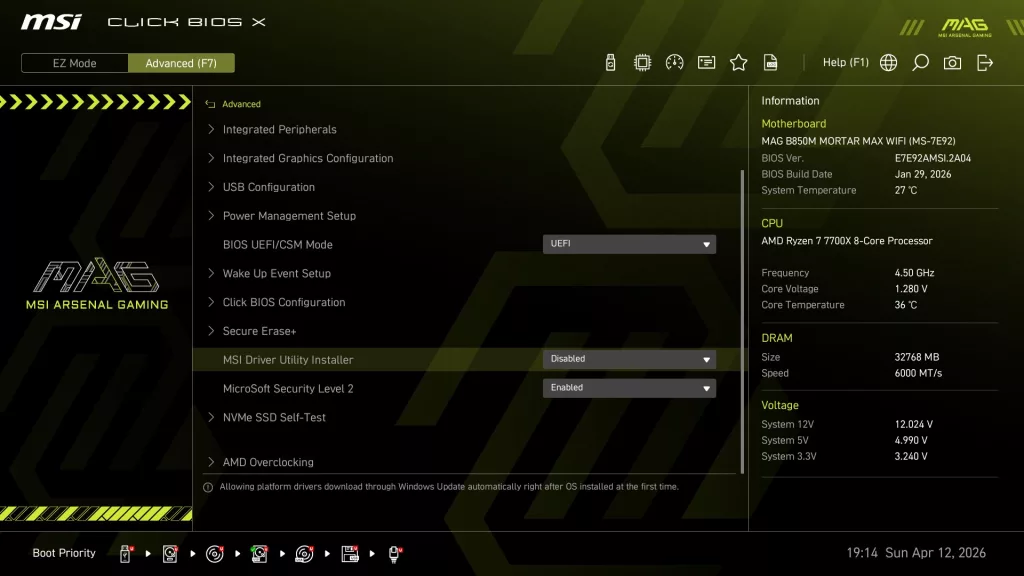Open the M-Flash USB BIOS update icon
Screen dimensions: 1024x576
click(610, 63)
